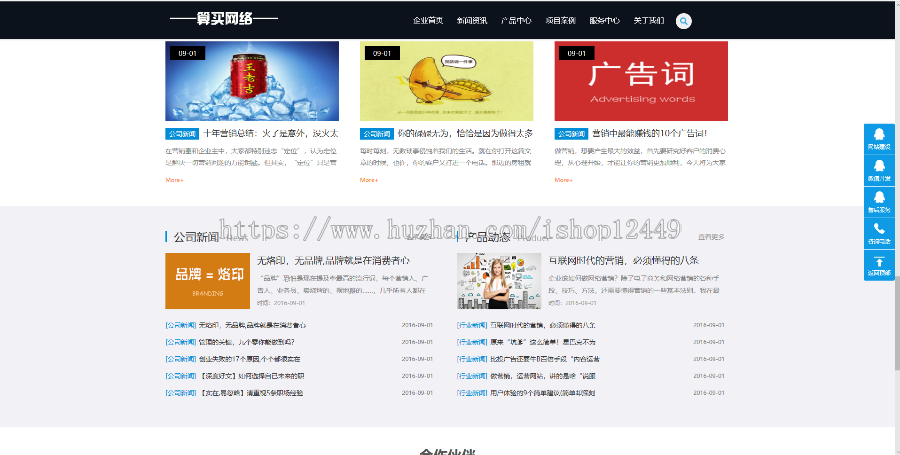Viewport: 900px width, 455px height.
Task: Click the QQ icon directly above the phone icon
Action: tap(879, 201)
